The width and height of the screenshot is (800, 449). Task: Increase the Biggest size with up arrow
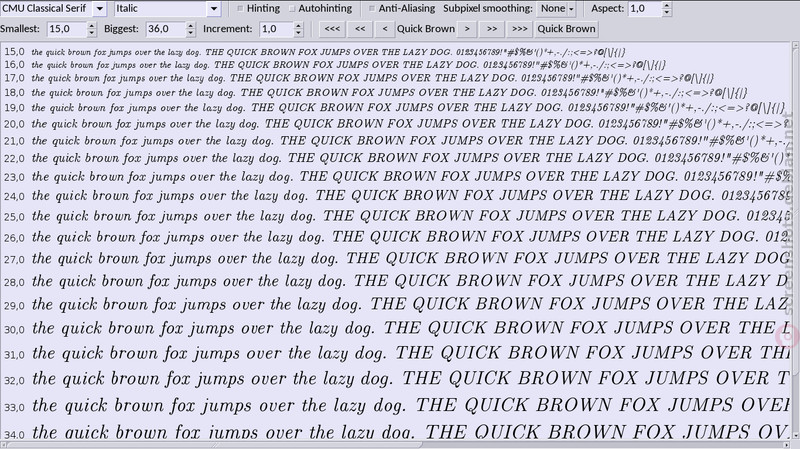(191, 26)
